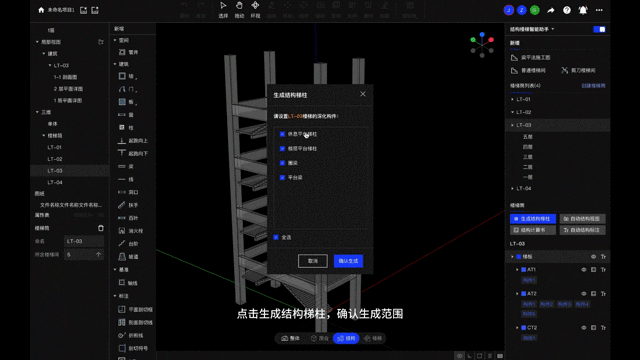
Task: Toggle the assistant panel switch
Action: click(599, 29)
